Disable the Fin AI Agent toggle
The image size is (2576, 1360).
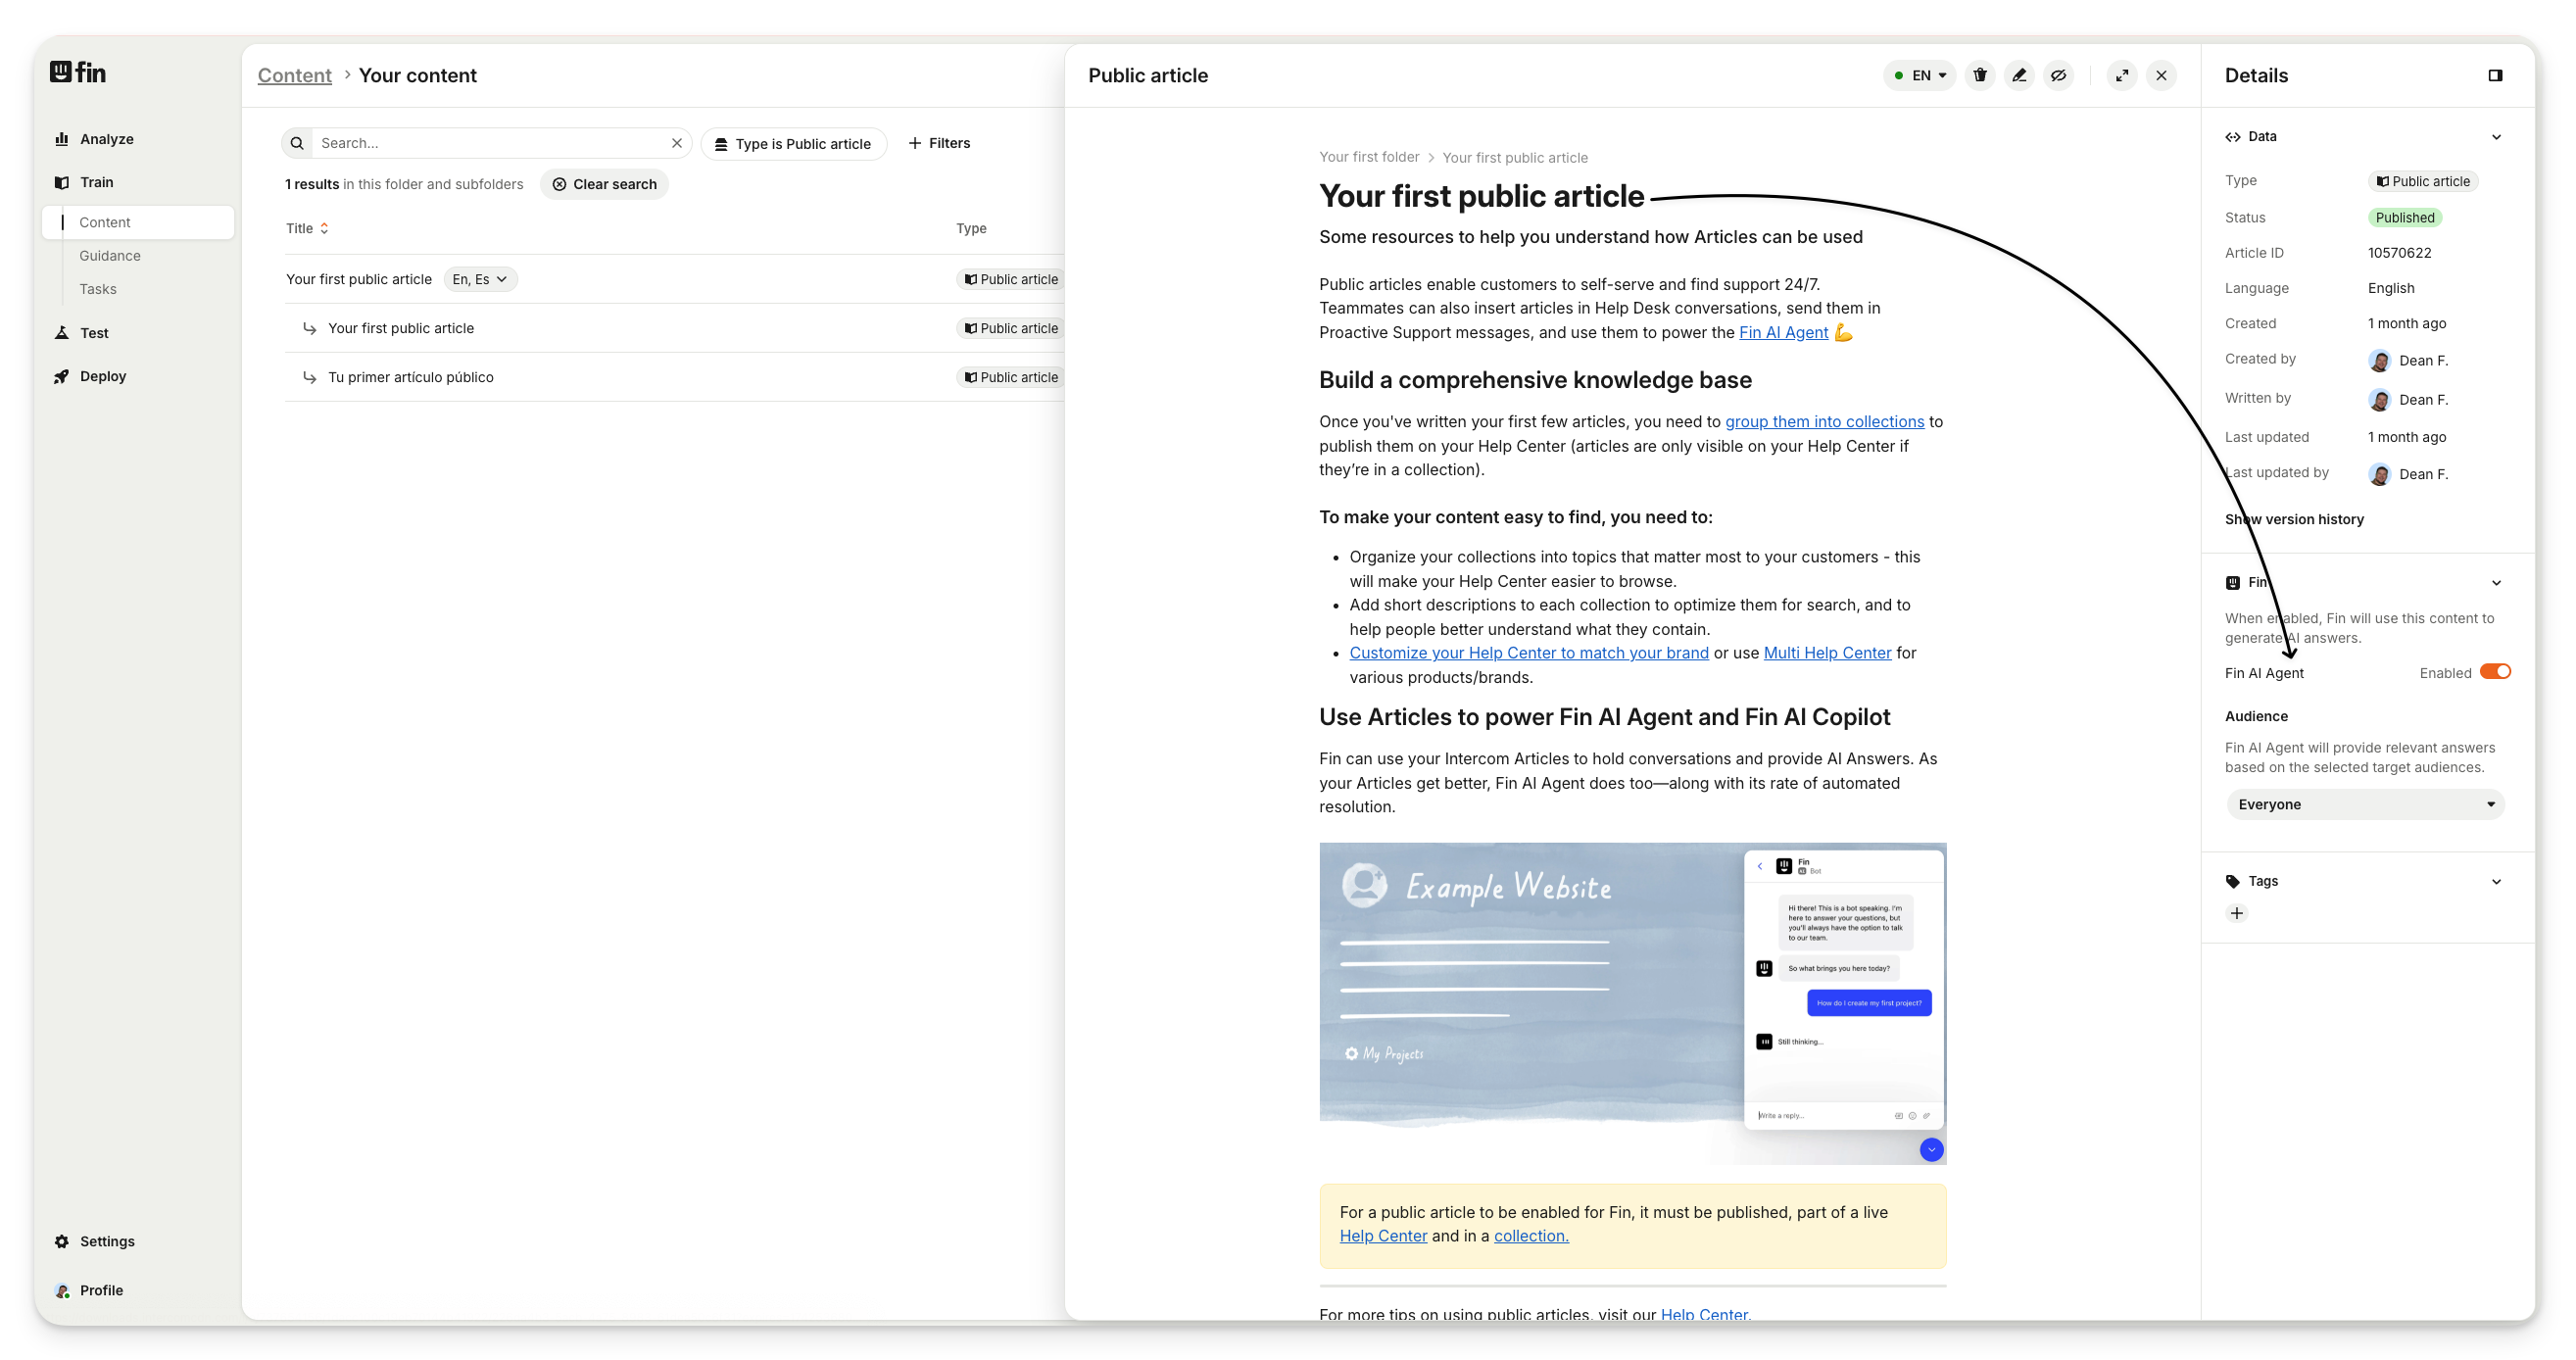click(2495, 672)
